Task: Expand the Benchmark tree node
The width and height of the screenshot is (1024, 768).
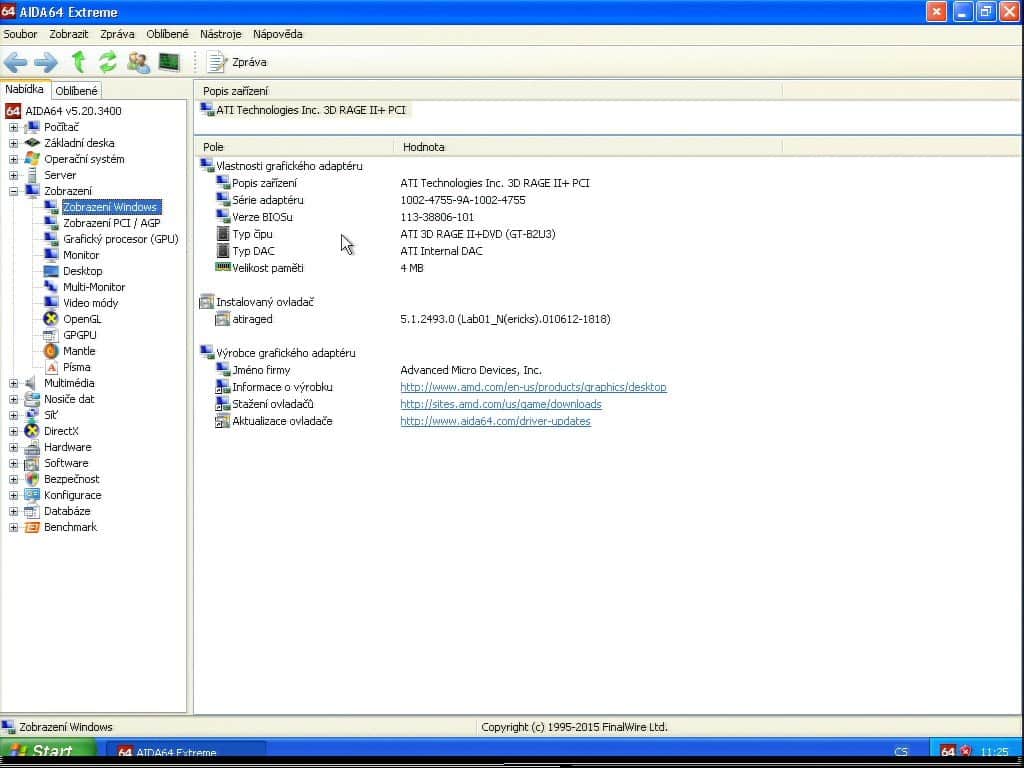Action: (x=14, y=527)
